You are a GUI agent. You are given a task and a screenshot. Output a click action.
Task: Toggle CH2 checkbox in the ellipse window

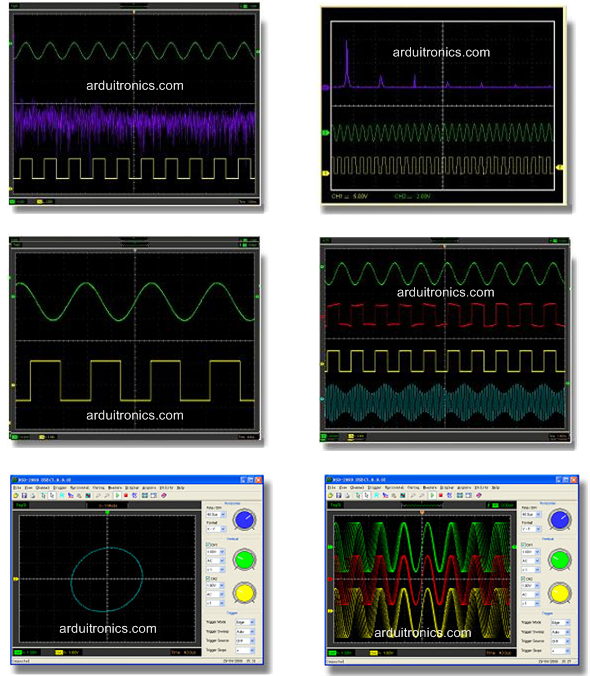click(209, 579)
